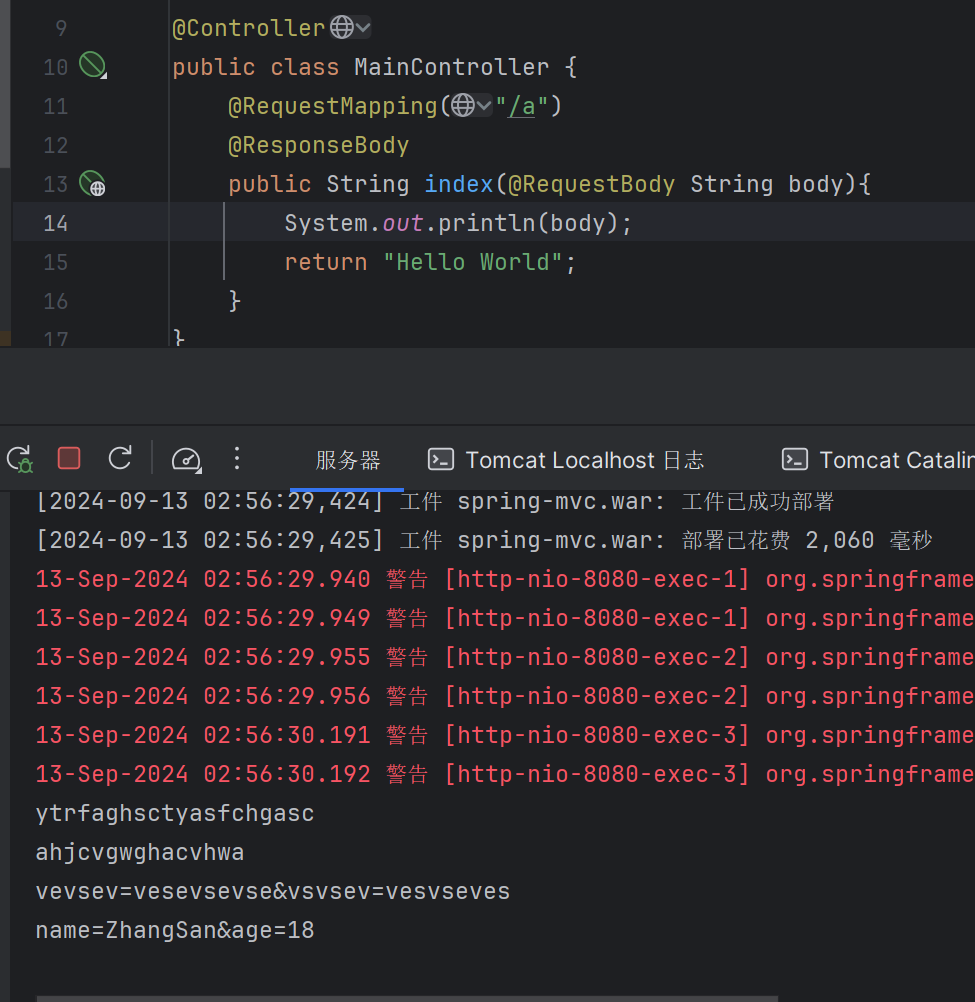Click the "Hello World" string literal
The height and width of the screenshot is (1002, 975).
pyautogui.click(x=473, y=262)
